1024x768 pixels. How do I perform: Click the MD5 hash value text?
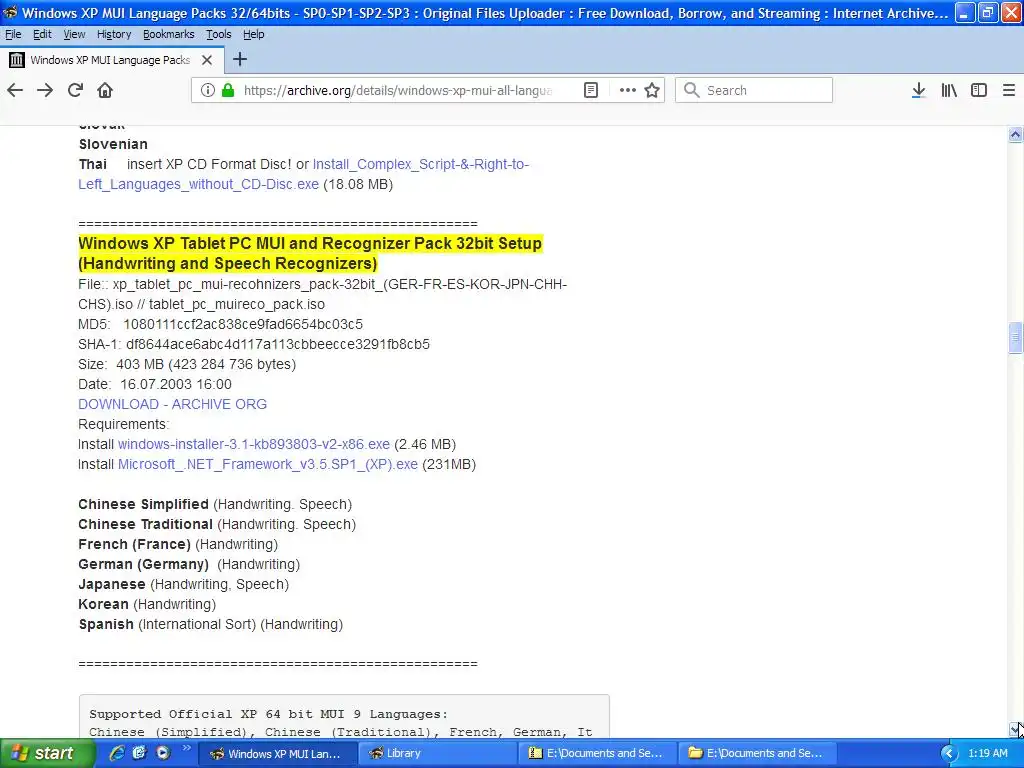tap(243, 325)
